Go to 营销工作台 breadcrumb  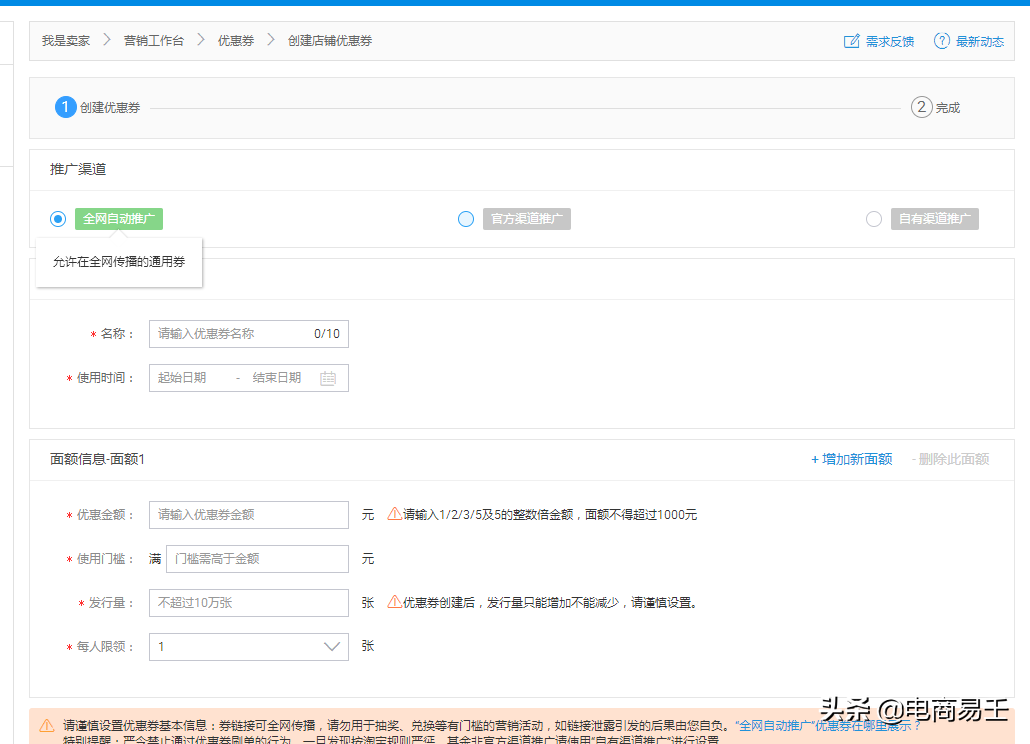coord(154,41)
